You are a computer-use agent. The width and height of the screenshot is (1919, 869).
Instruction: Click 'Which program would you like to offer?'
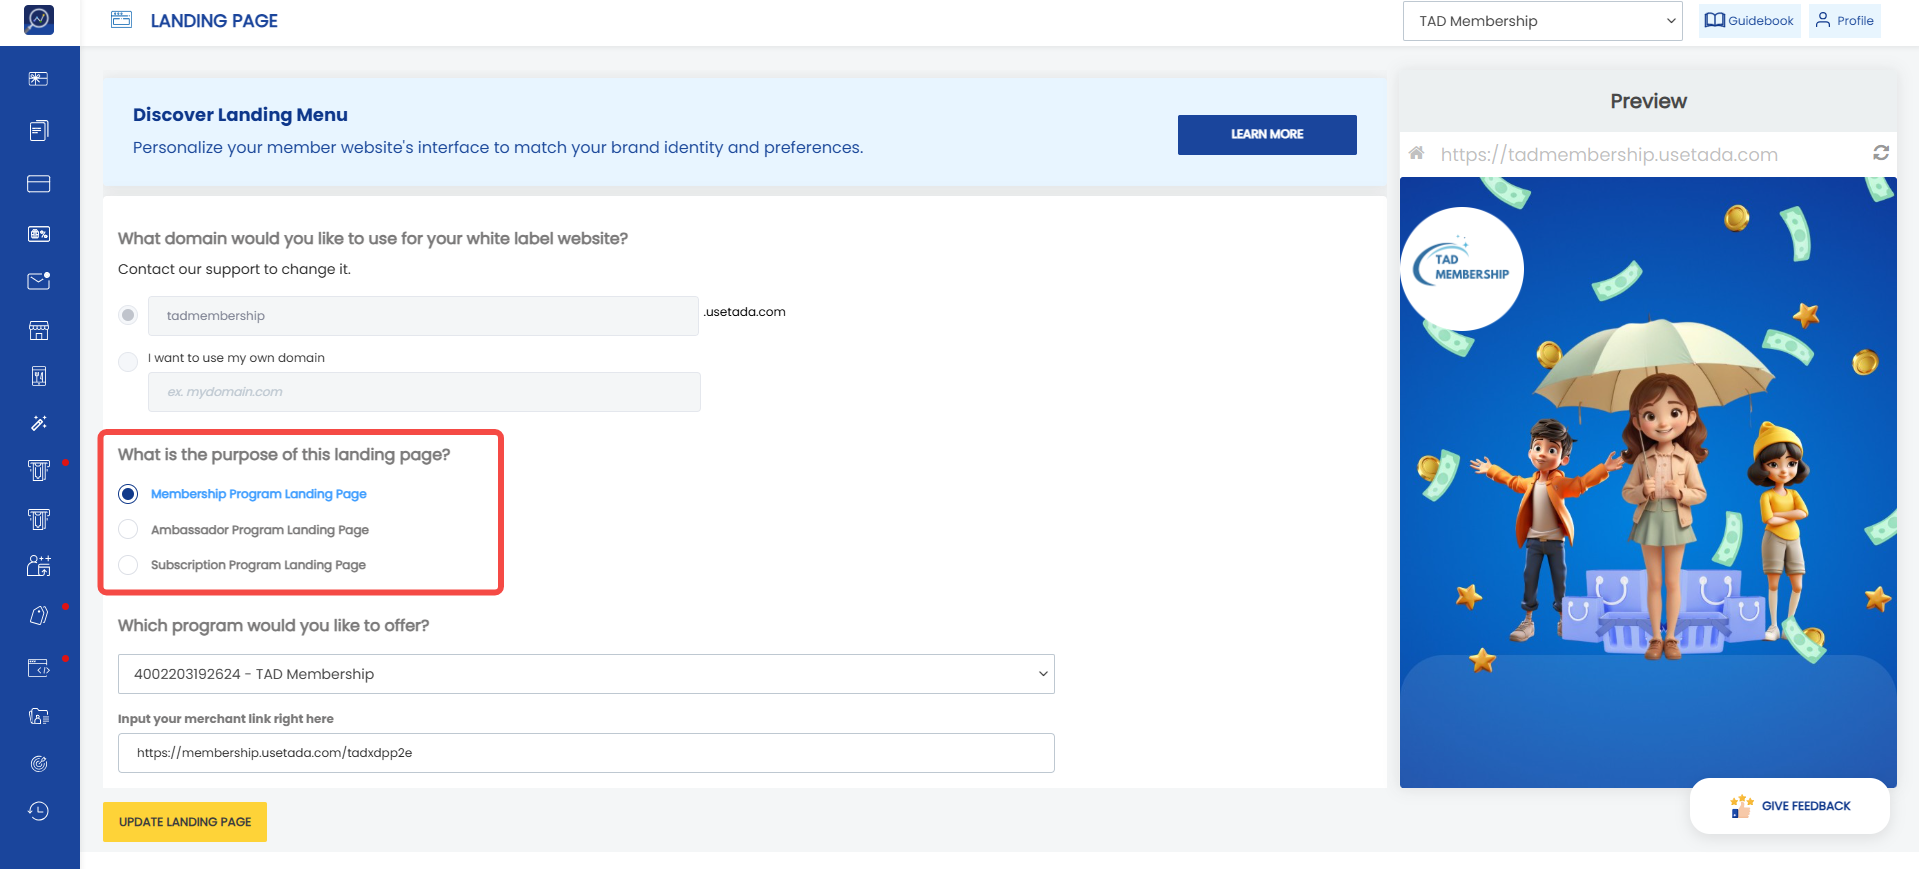click(x=273, y=626)
